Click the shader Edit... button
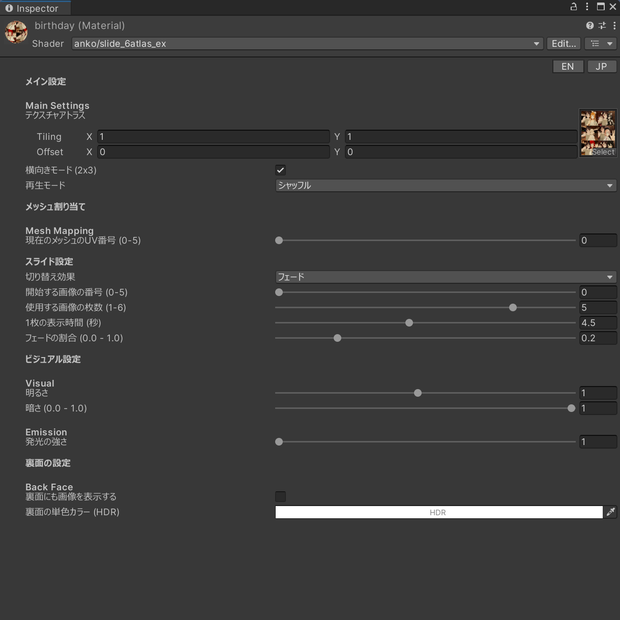This screenshot has height=620, width=620. pos(563,43)
